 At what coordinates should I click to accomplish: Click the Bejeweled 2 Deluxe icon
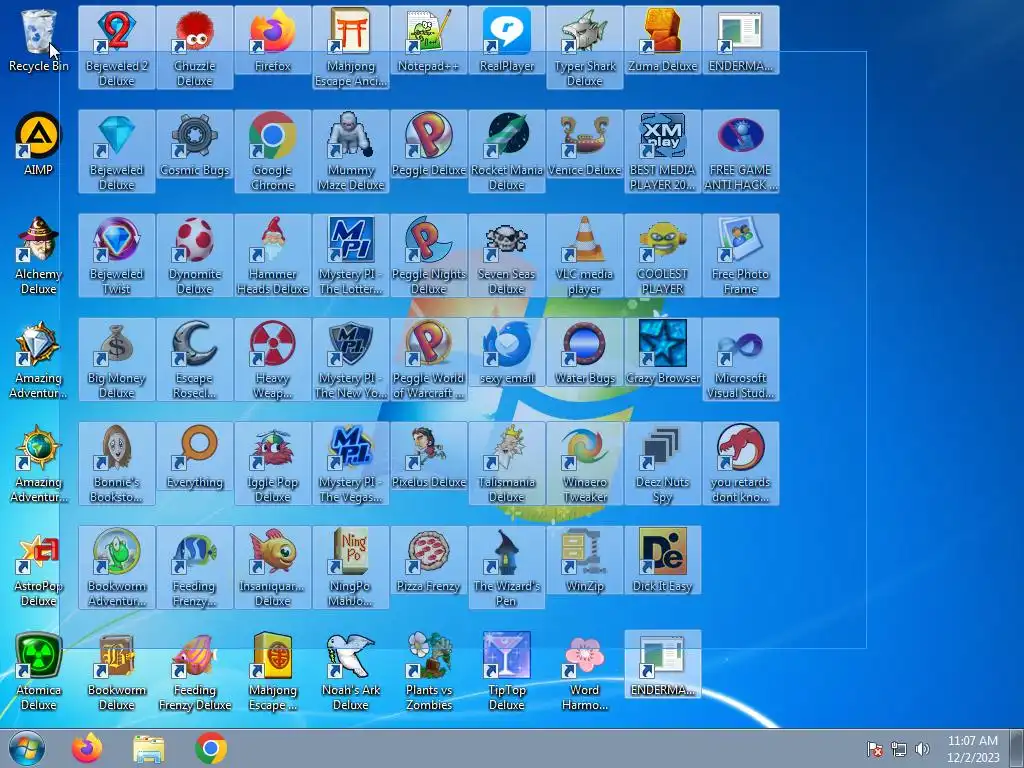(116, 47)
